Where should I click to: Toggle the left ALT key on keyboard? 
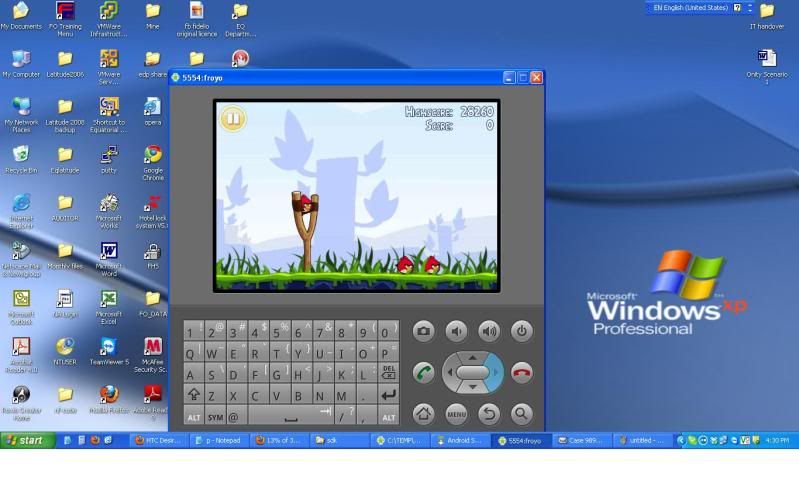click(194, 417)
